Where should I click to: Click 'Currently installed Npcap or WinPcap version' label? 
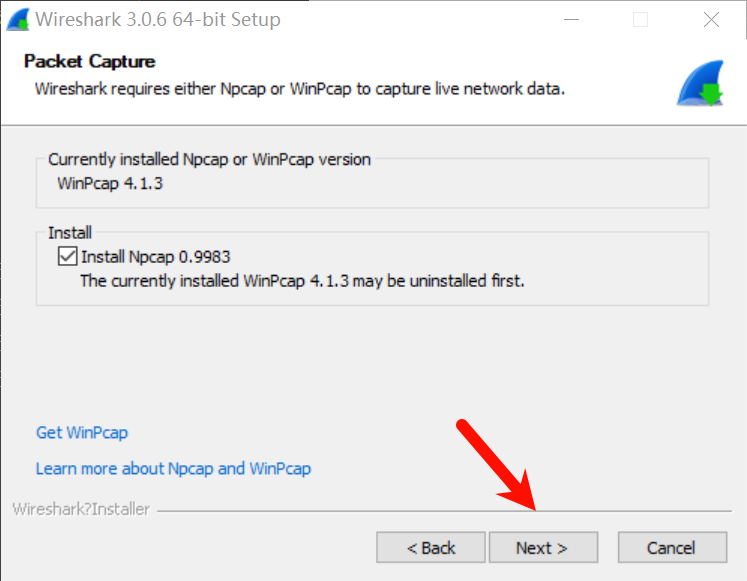tap(209, 160)
